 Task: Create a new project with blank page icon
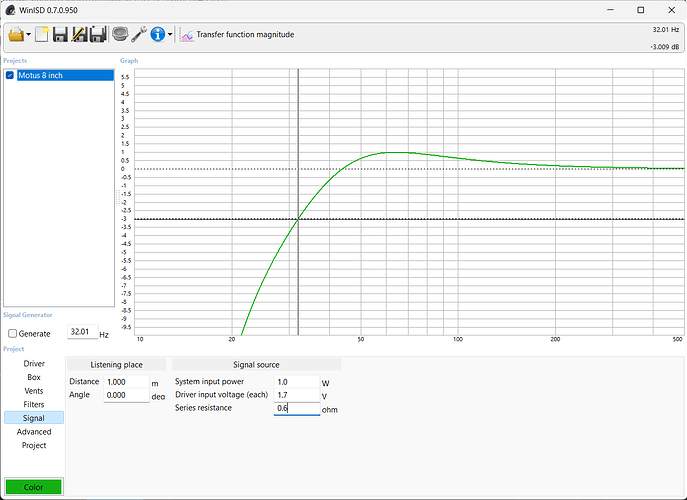[x=42, y=35]
